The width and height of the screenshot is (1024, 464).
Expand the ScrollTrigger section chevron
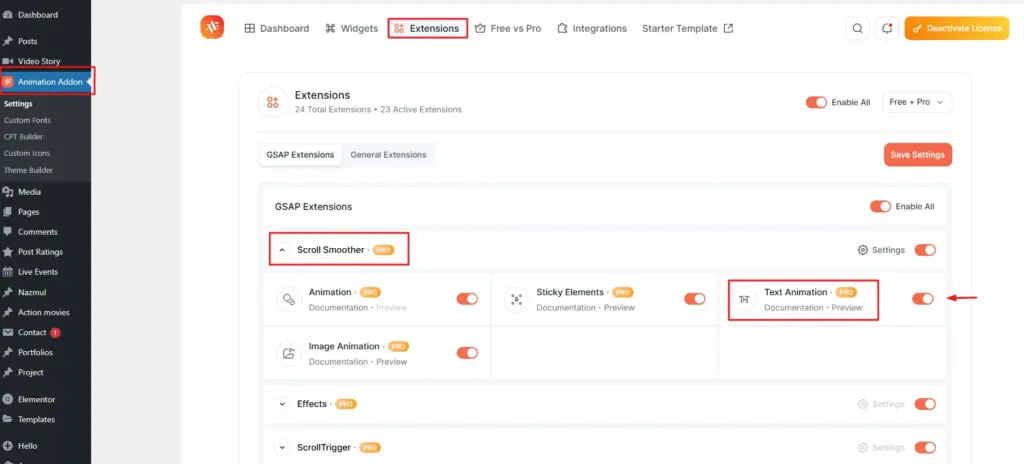point(282,448)
